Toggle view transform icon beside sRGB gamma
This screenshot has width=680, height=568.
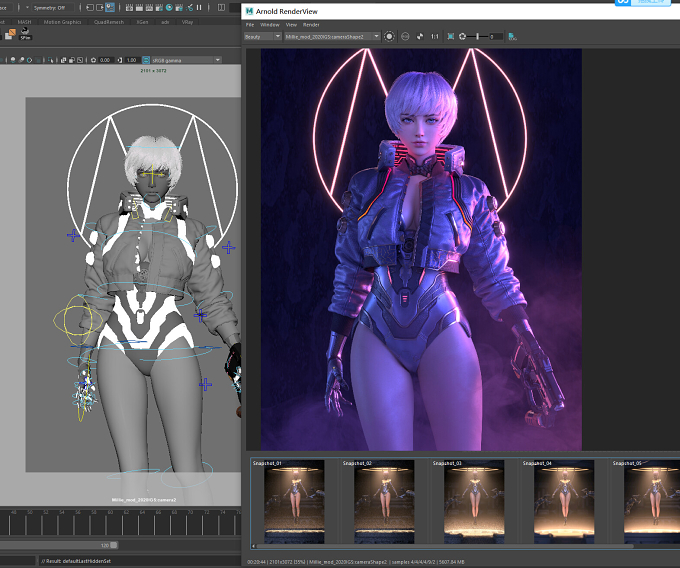pyautogui.click(x=146, y=60)
